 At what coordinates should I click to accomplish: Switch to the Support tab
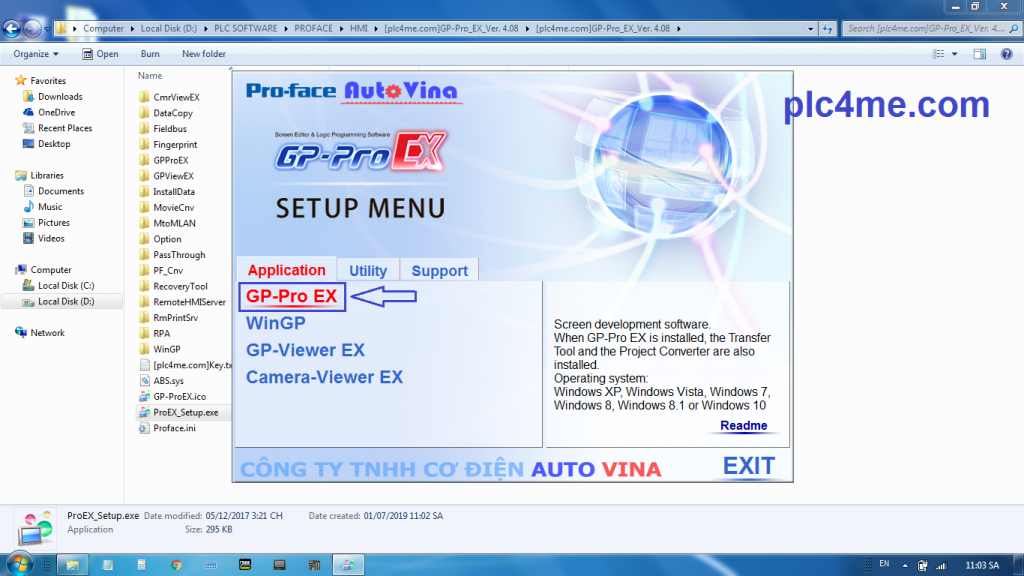[439, 270]
